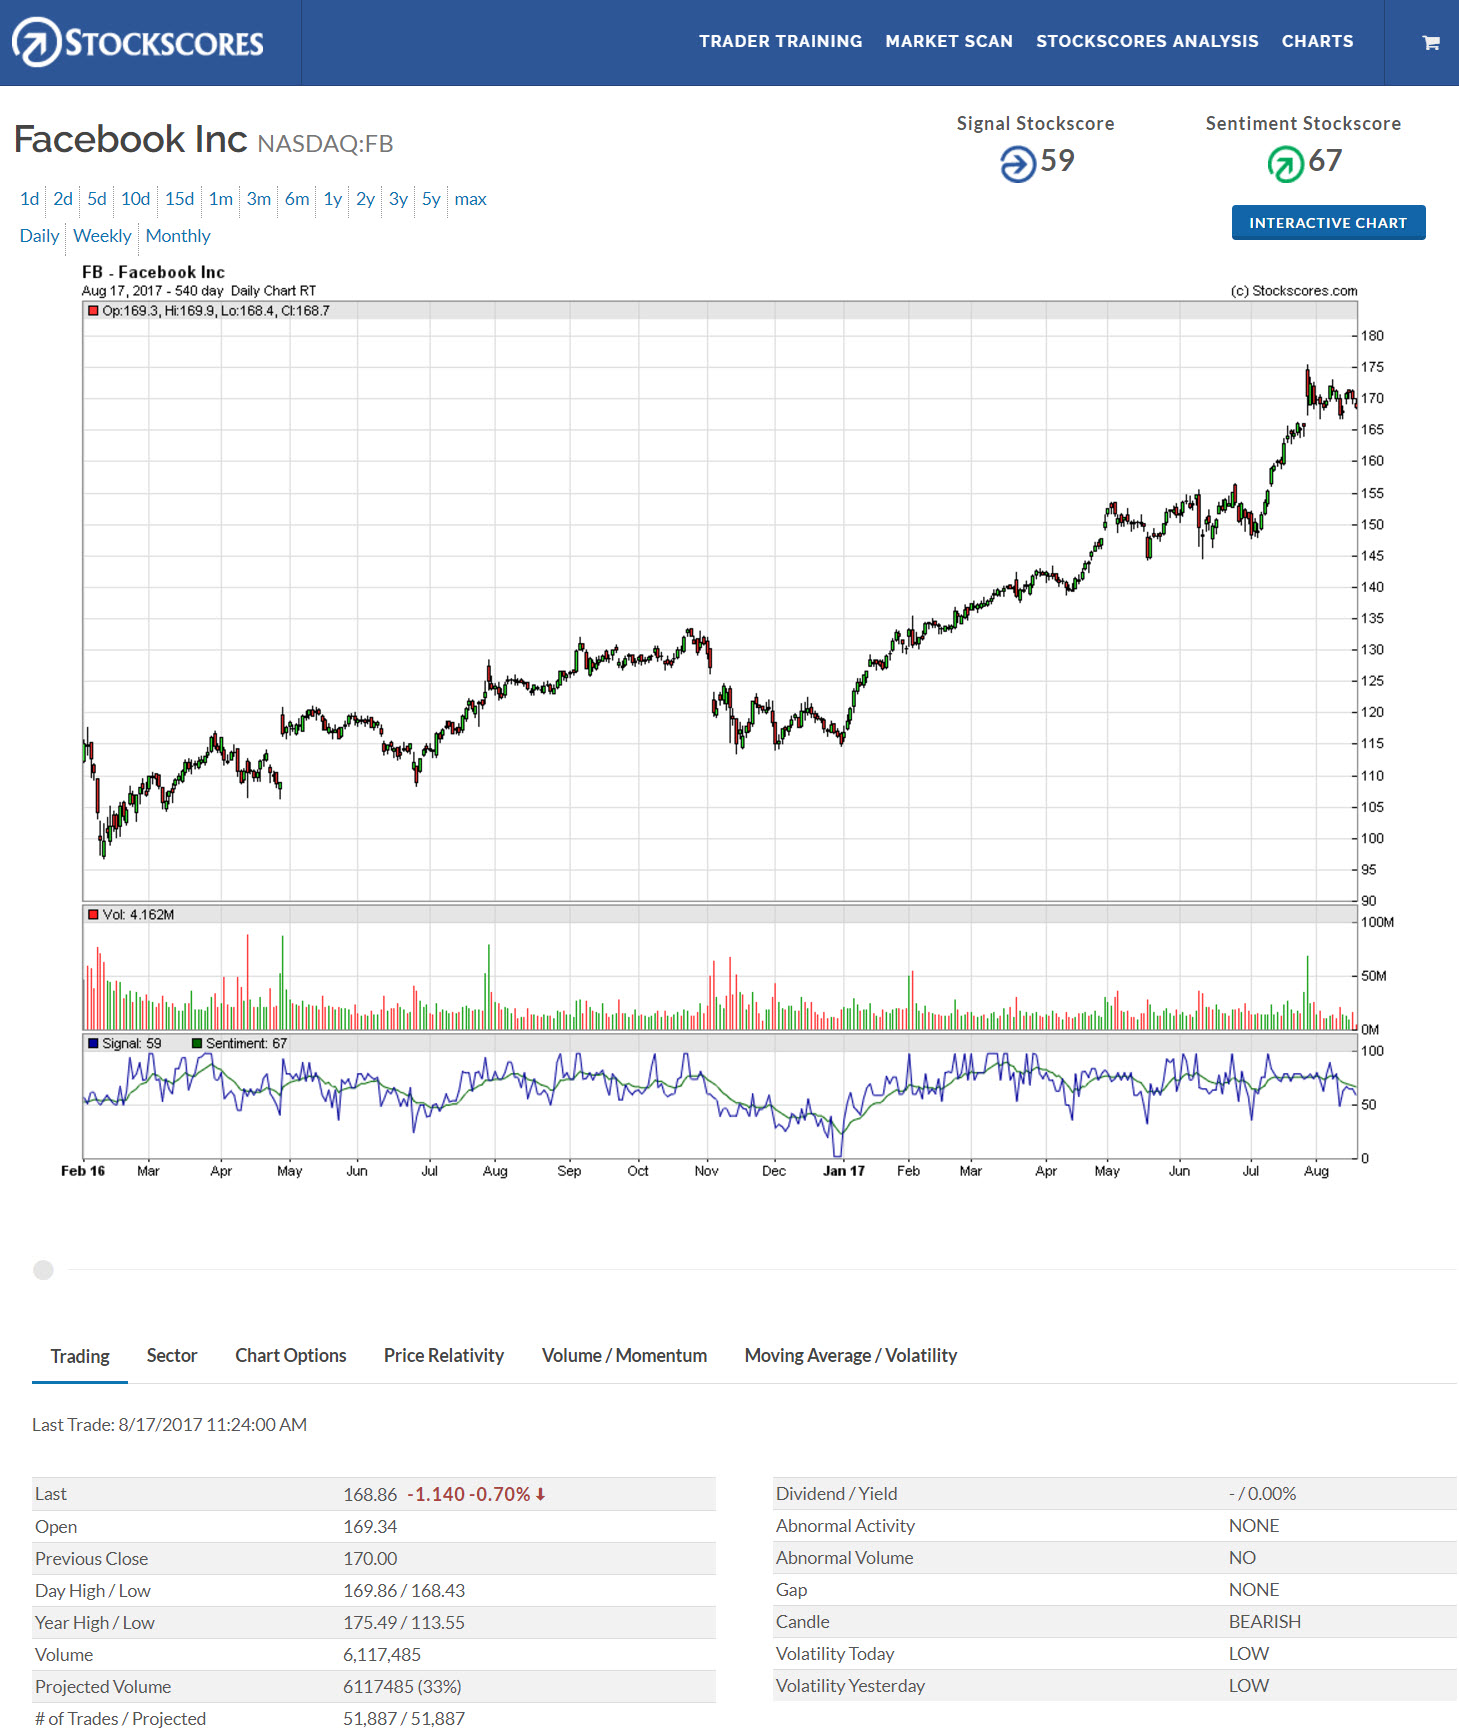Open the Chart Options tab
The height and width of the screenshot is (1734, 1459).
[x=291, y=1355]
